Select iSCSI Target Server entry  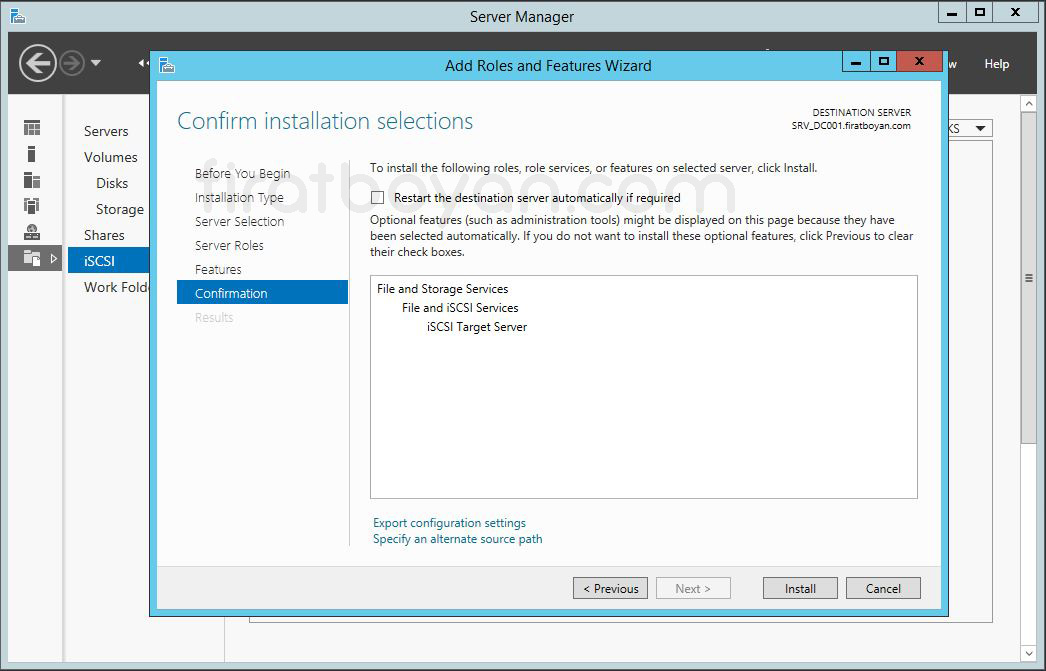[476, 327]
